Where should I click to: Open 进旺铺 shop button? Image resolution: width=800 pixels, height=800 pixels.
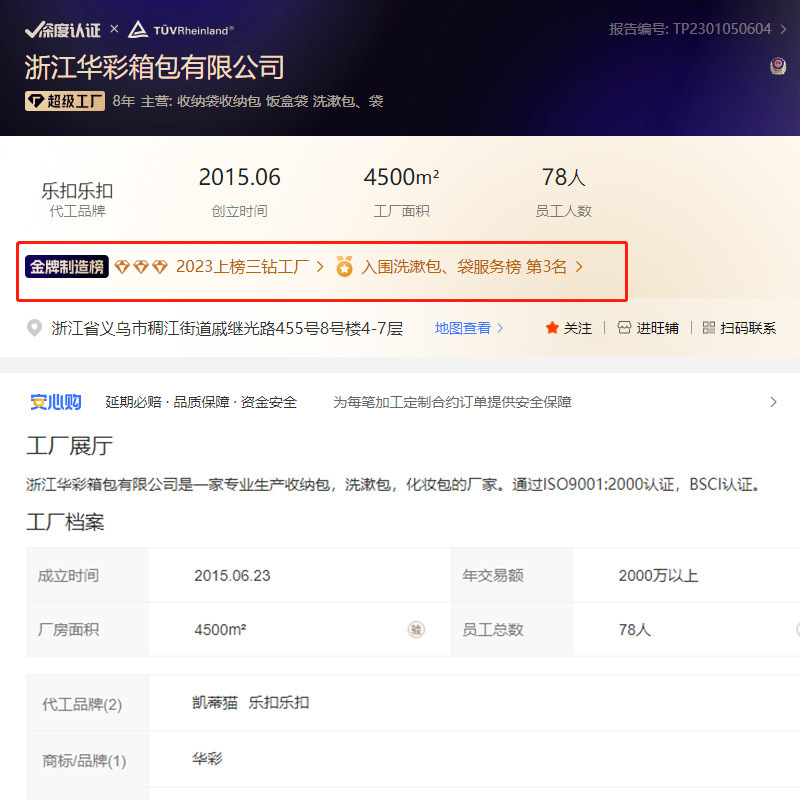647,328
